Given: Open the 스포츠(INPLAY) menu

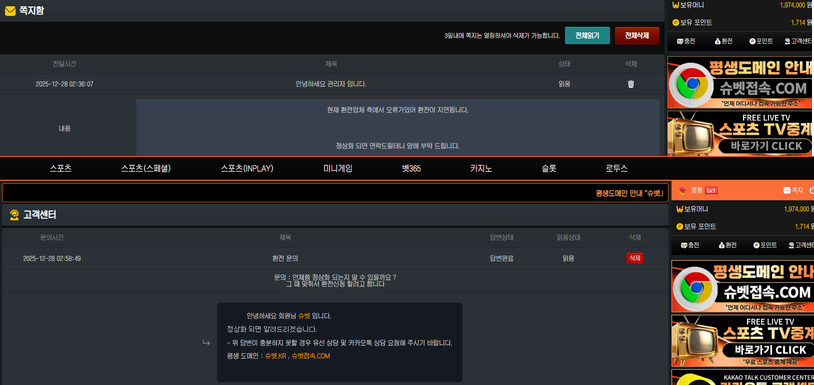Looking at the screenshot, I should coord(247,169).
